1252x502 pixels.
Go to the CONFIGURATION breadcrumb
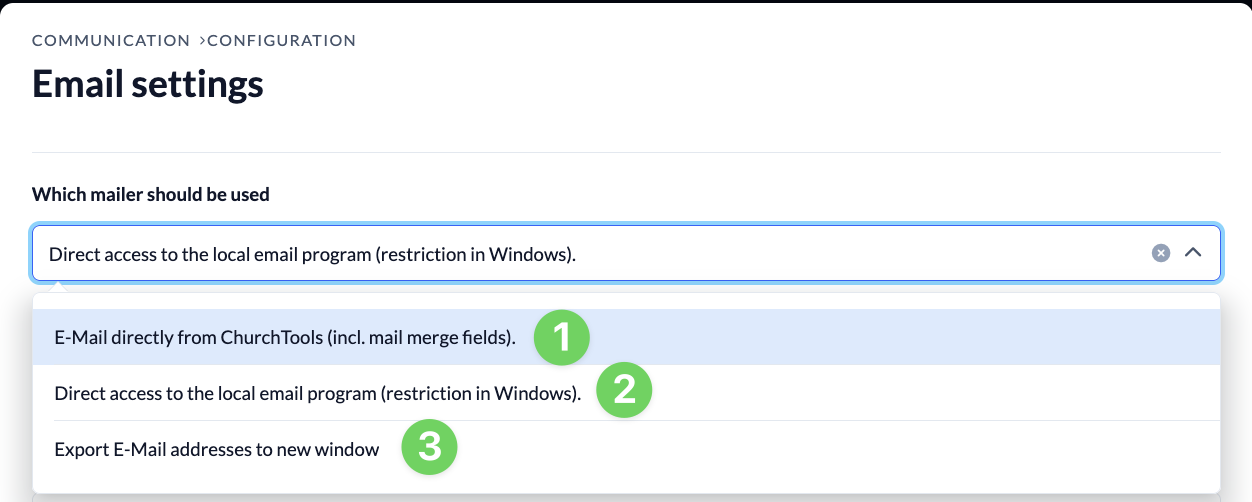[x=281, y=41]
